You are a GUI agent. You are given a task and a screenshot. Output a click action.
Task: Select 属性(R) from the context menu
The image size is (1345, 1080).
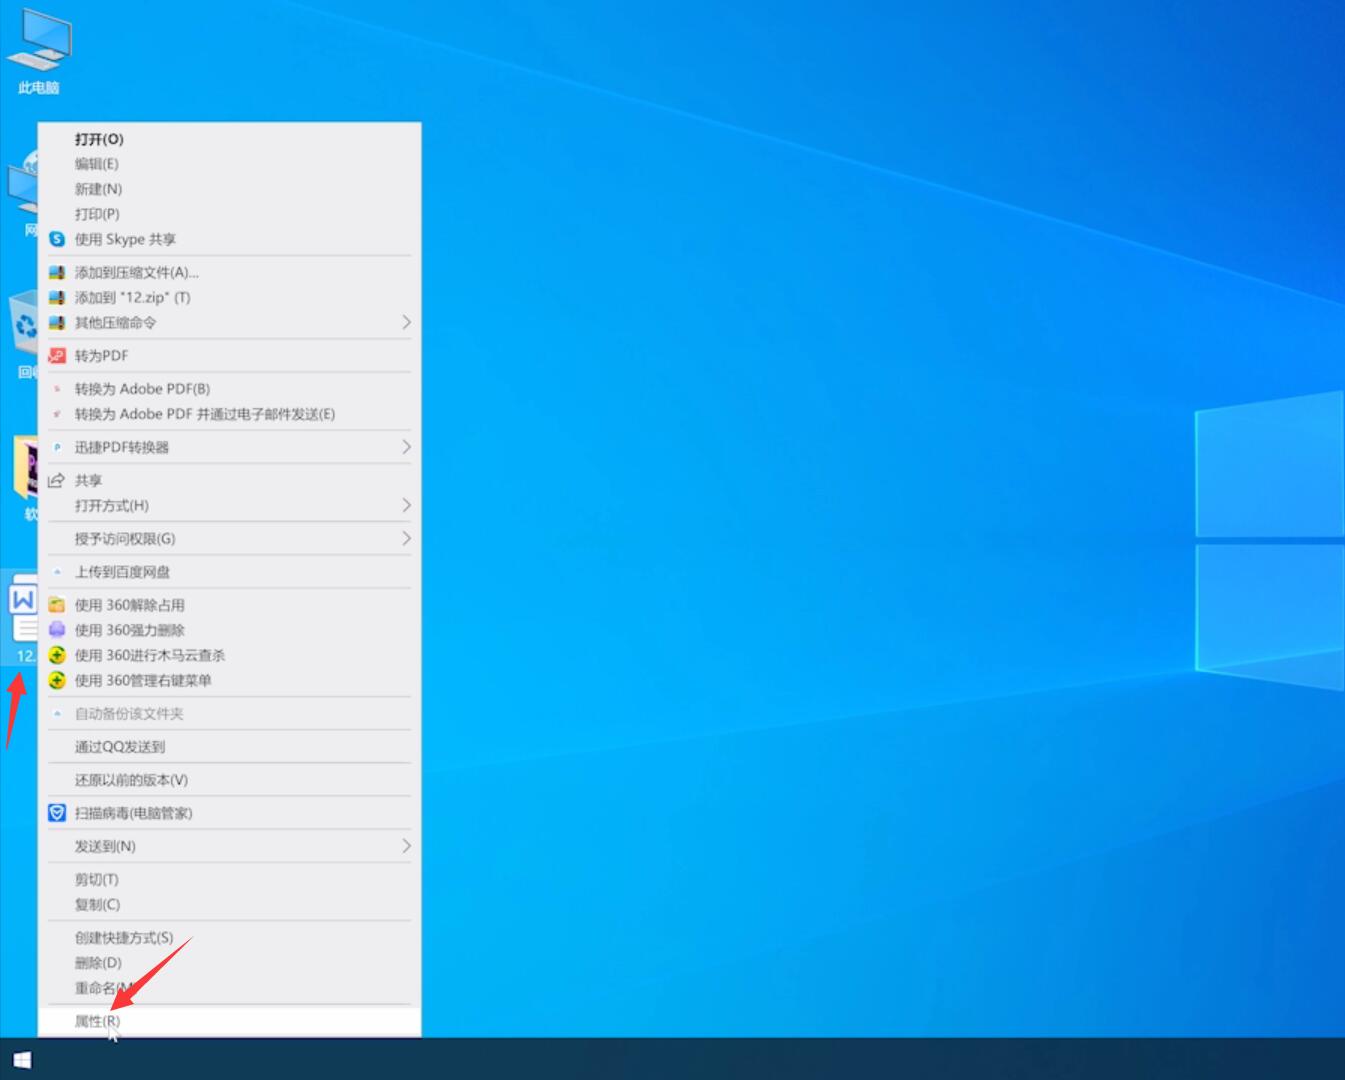pos(97,1021)
